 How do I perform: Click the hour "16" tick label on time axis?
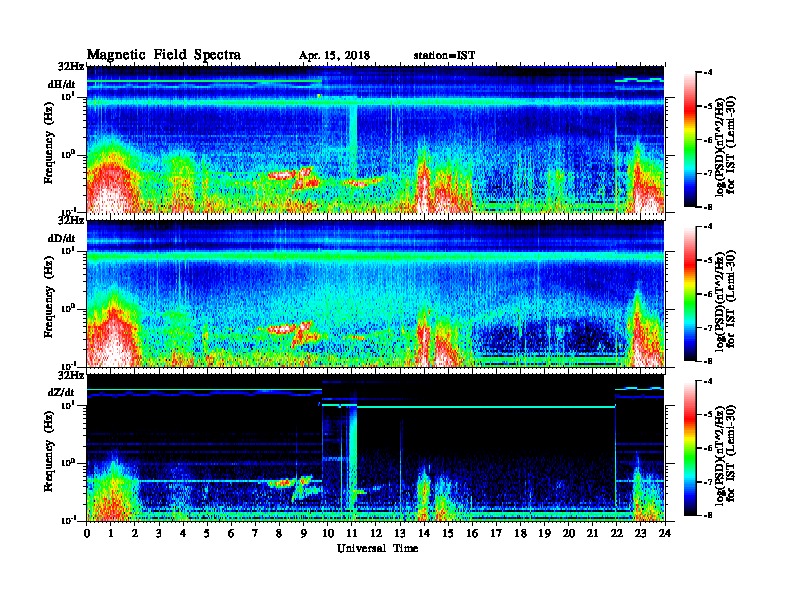pos(472,534)
